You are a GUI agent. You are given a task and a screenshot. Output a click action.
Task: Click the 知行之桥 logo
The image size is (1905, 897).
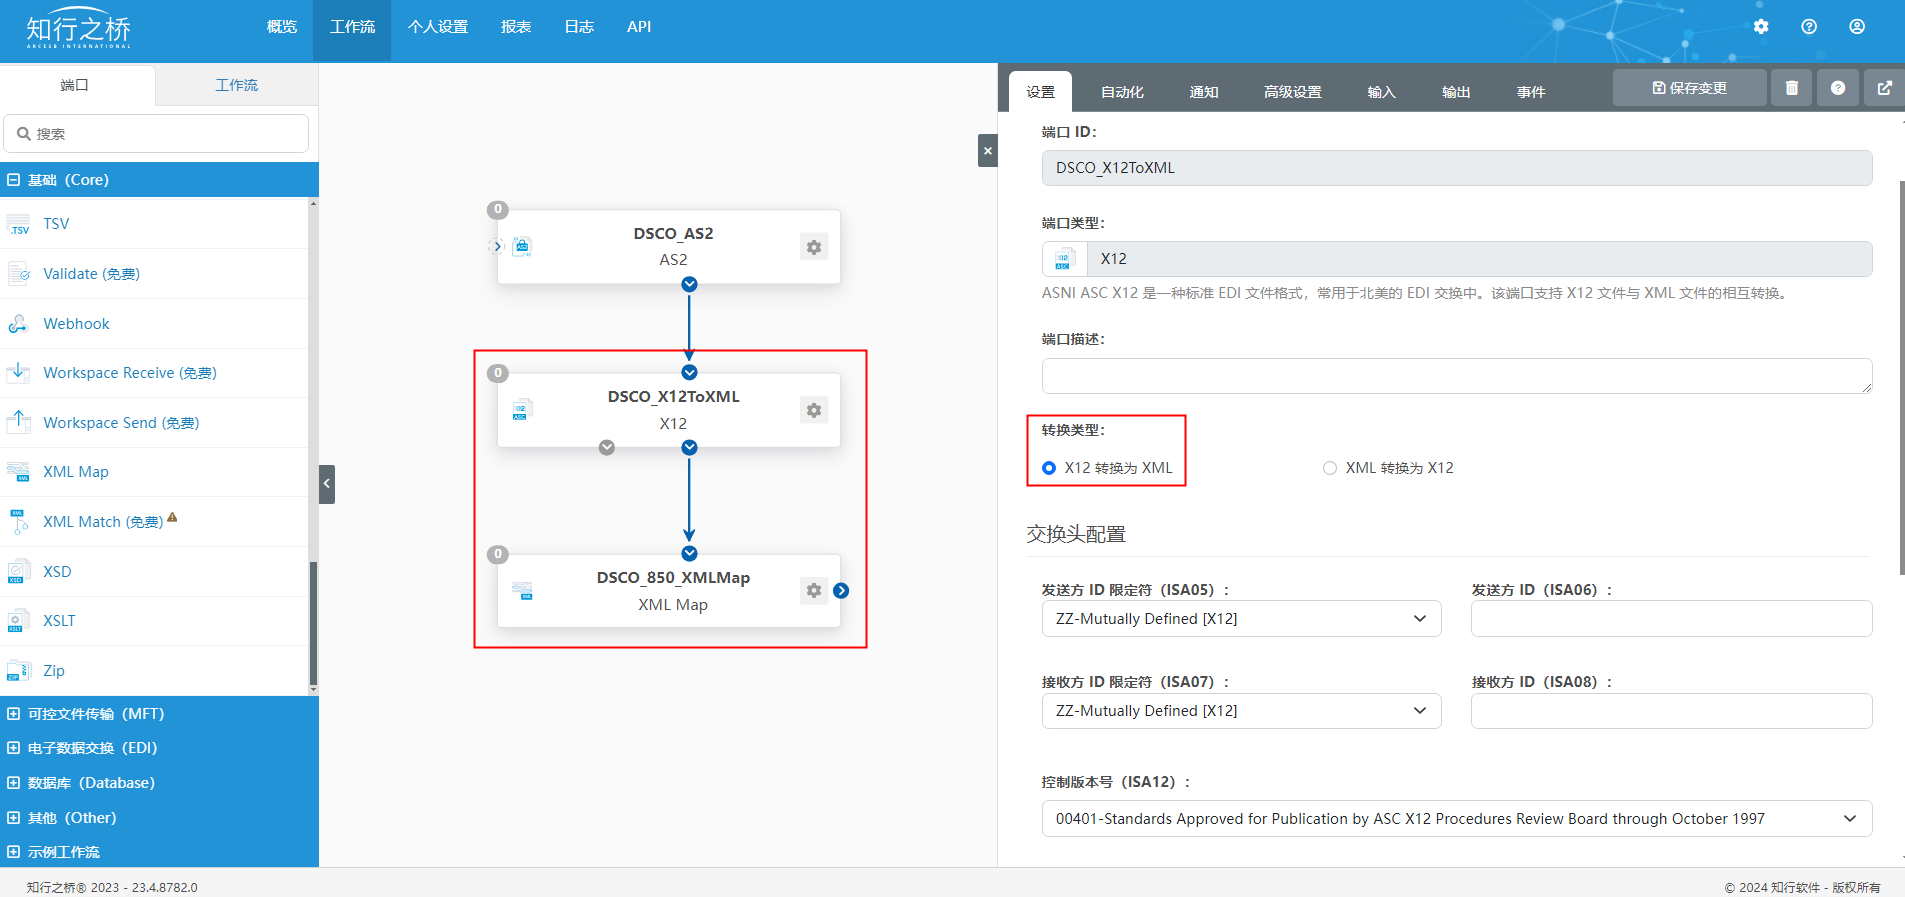(78, 29)
